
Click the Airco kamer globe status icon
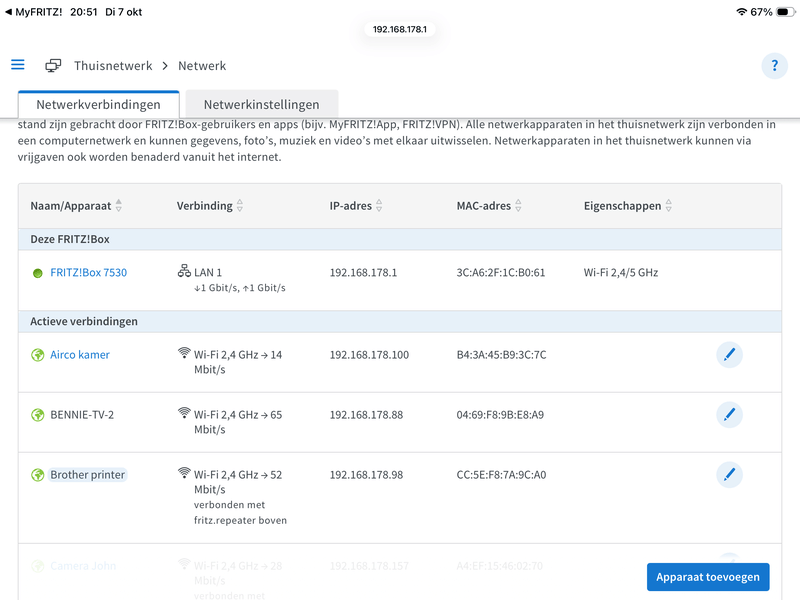(38, 355)
